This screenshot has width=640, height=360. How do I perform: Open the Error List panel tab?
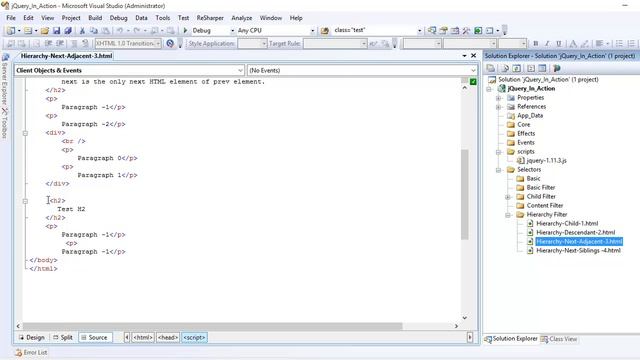click(31, 352)
